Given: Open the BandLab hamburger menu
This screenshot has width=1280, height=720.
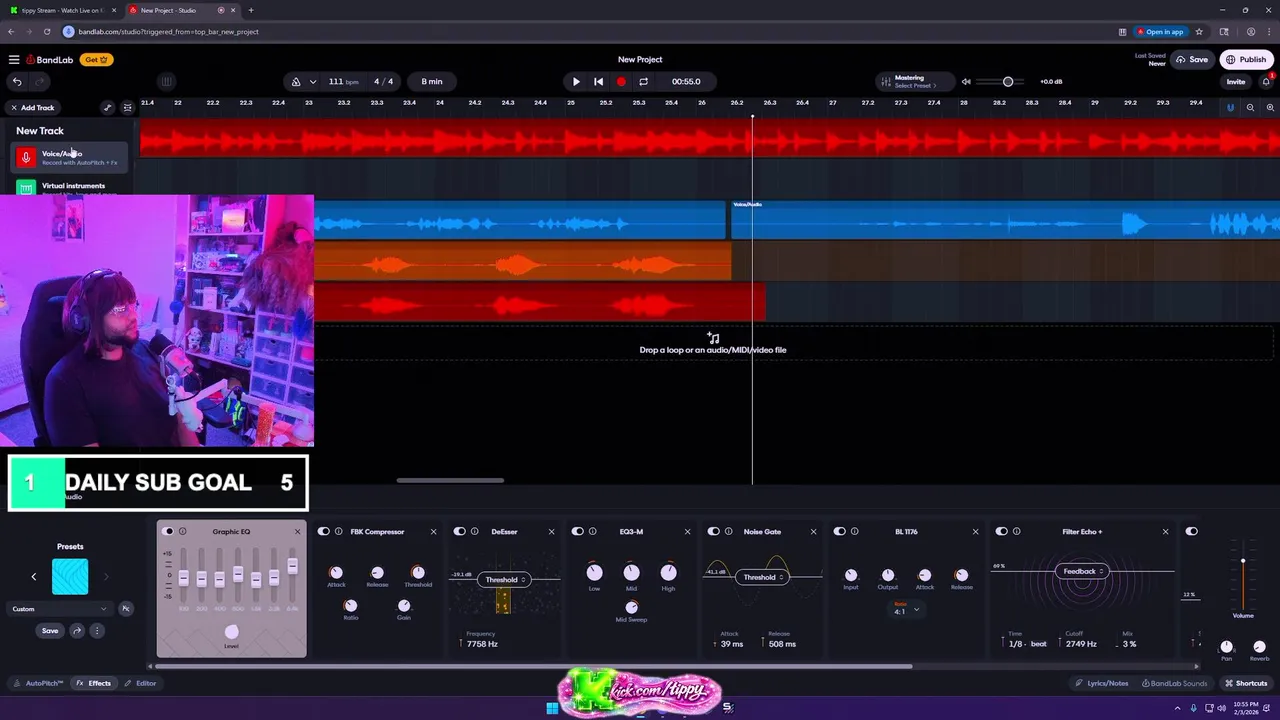Looking at the screenshot, I should point(14,59).
